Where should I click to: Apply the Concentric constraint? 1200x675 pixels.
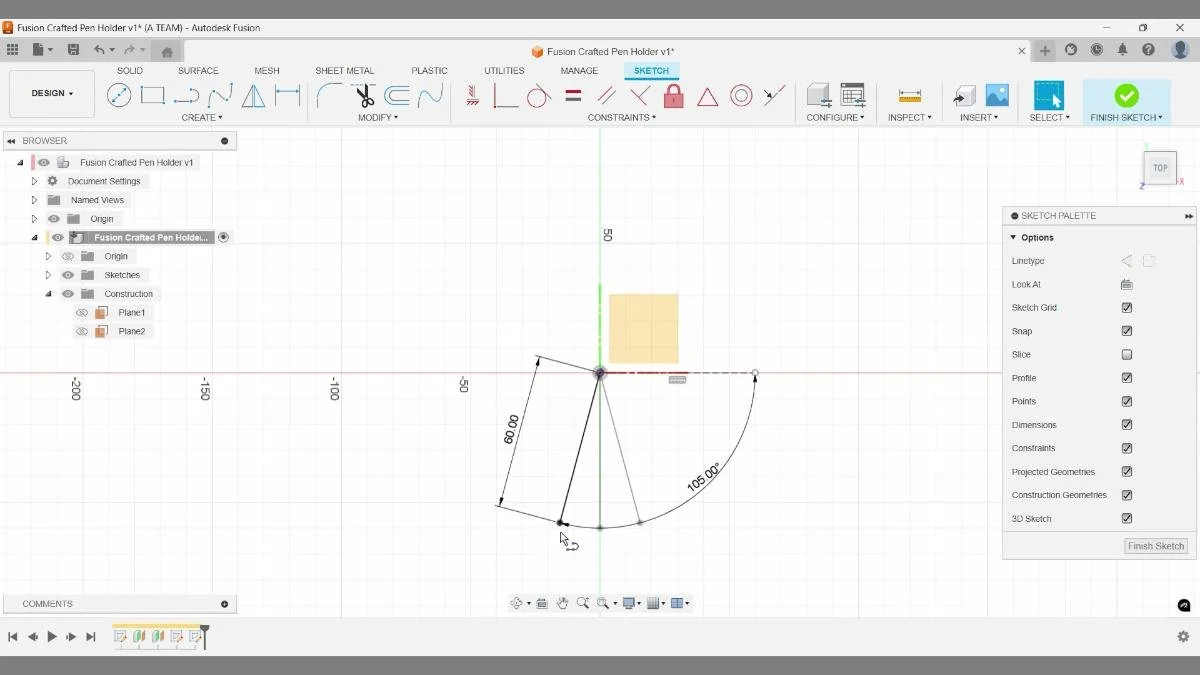[741, 95]
